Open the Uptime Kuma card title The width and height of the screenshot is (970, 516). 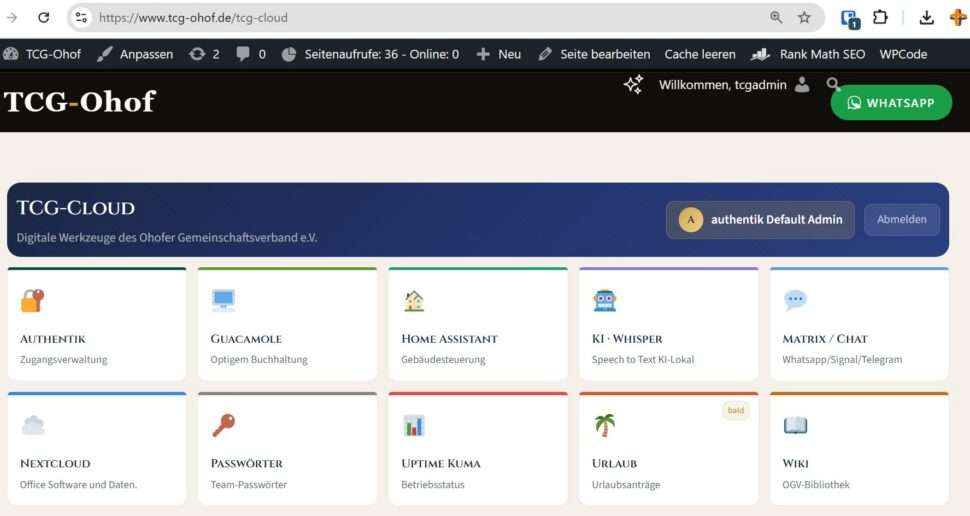click(440, 463)
